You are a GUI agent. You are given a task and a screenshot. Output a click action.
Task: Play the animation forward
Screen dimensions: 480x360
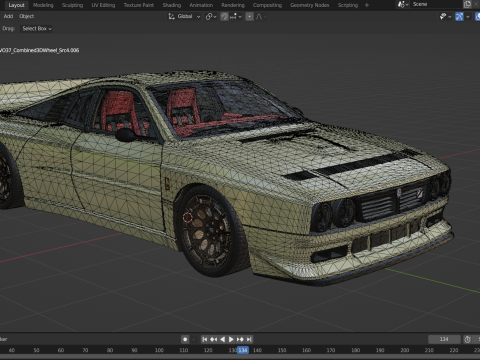231,339
